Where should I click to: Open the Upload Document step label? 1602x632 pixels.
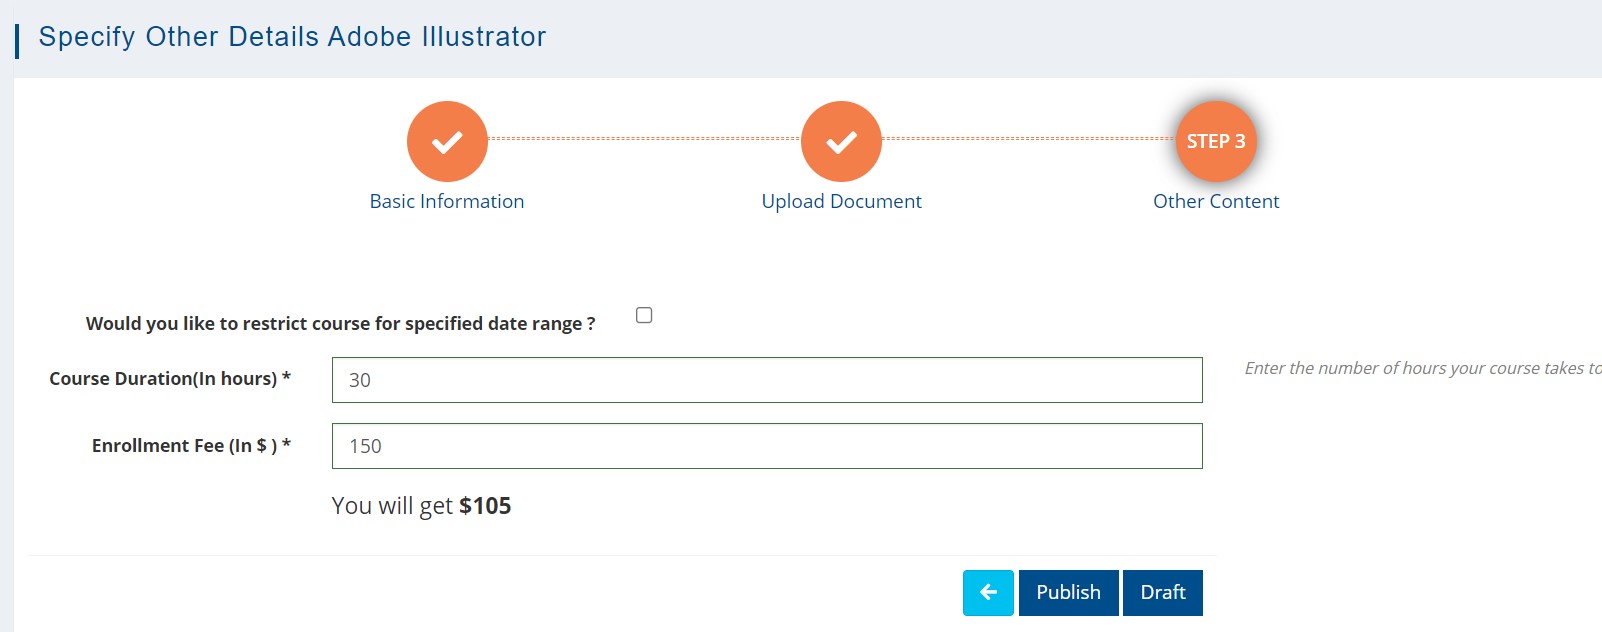(841, 201)
